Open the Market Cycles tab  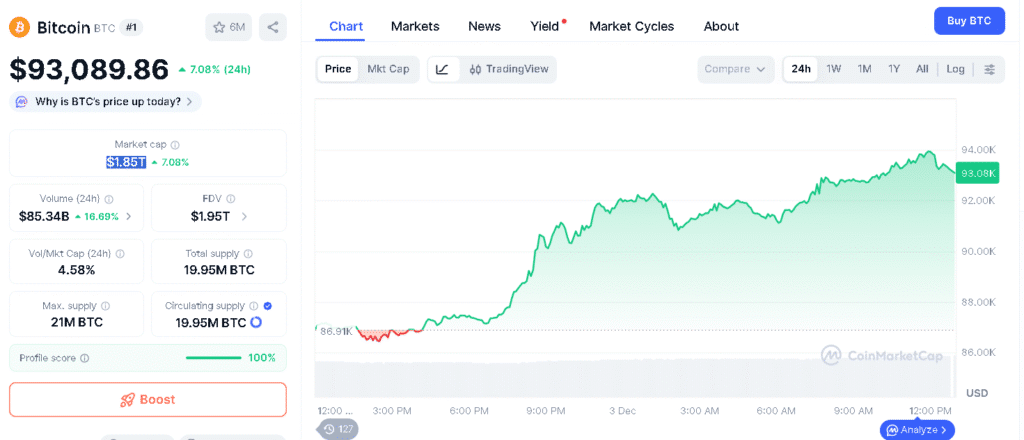pos(632,27)
